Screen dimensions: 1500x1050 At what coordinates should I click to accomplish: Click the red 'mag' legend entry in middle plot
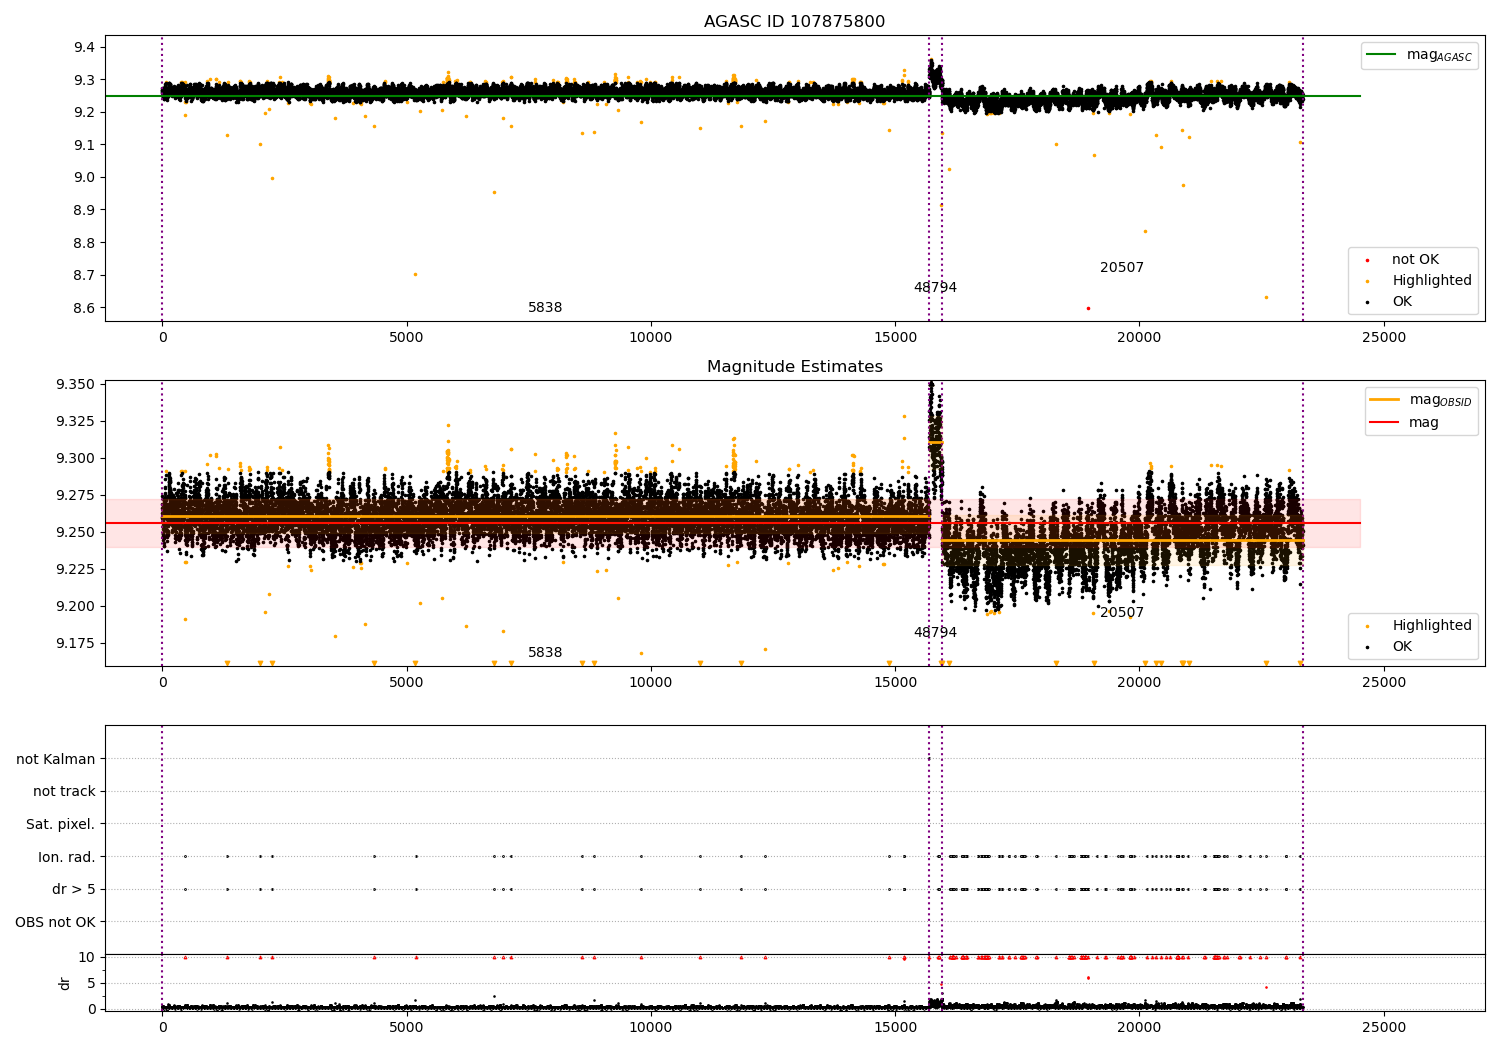[x=1423, y=422]
